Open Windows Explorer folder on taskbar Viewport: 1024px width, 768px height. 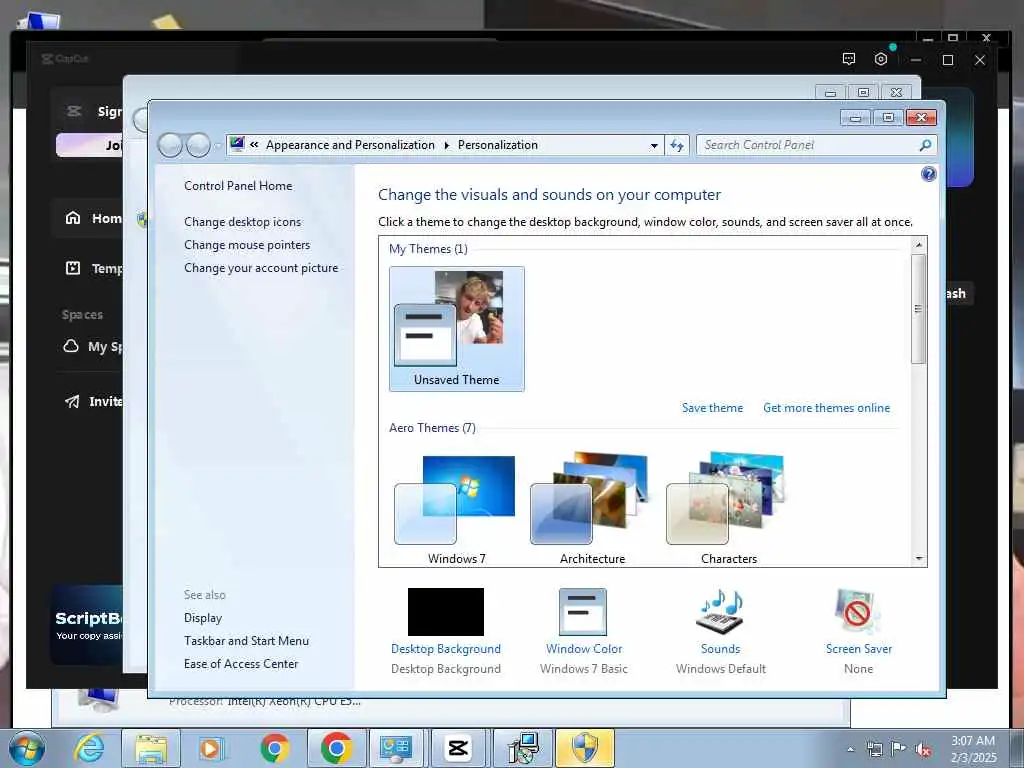tap(151, 748)
